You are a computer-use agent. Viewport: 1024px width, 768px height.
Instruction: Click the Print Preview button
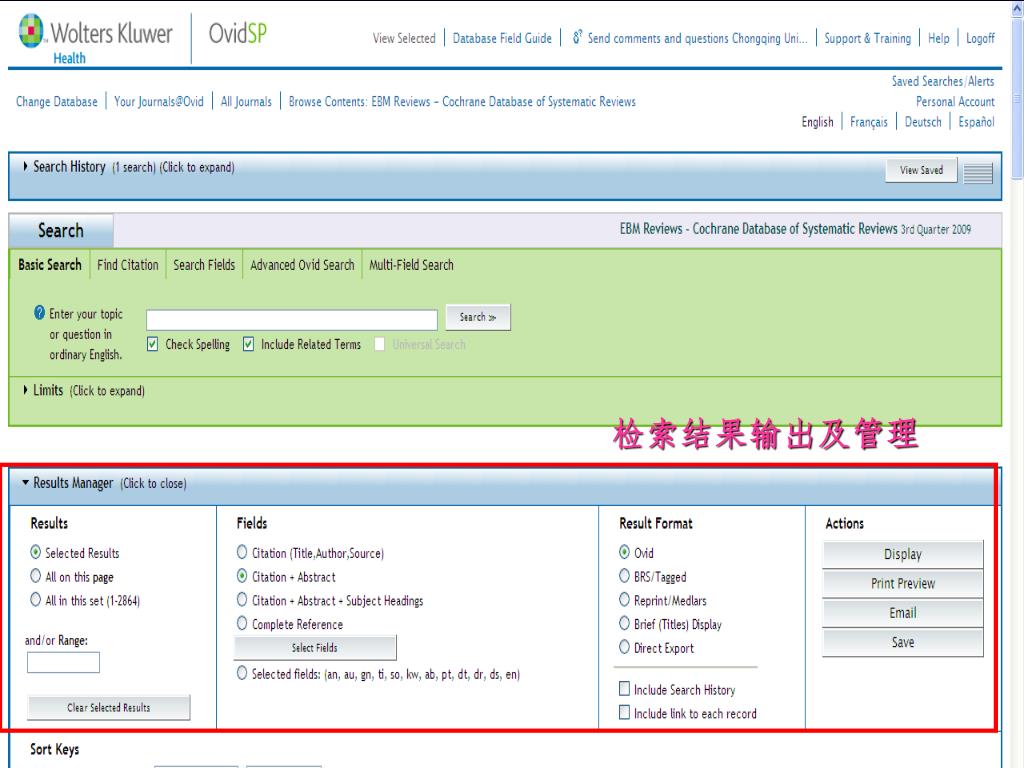click(903, 584)
